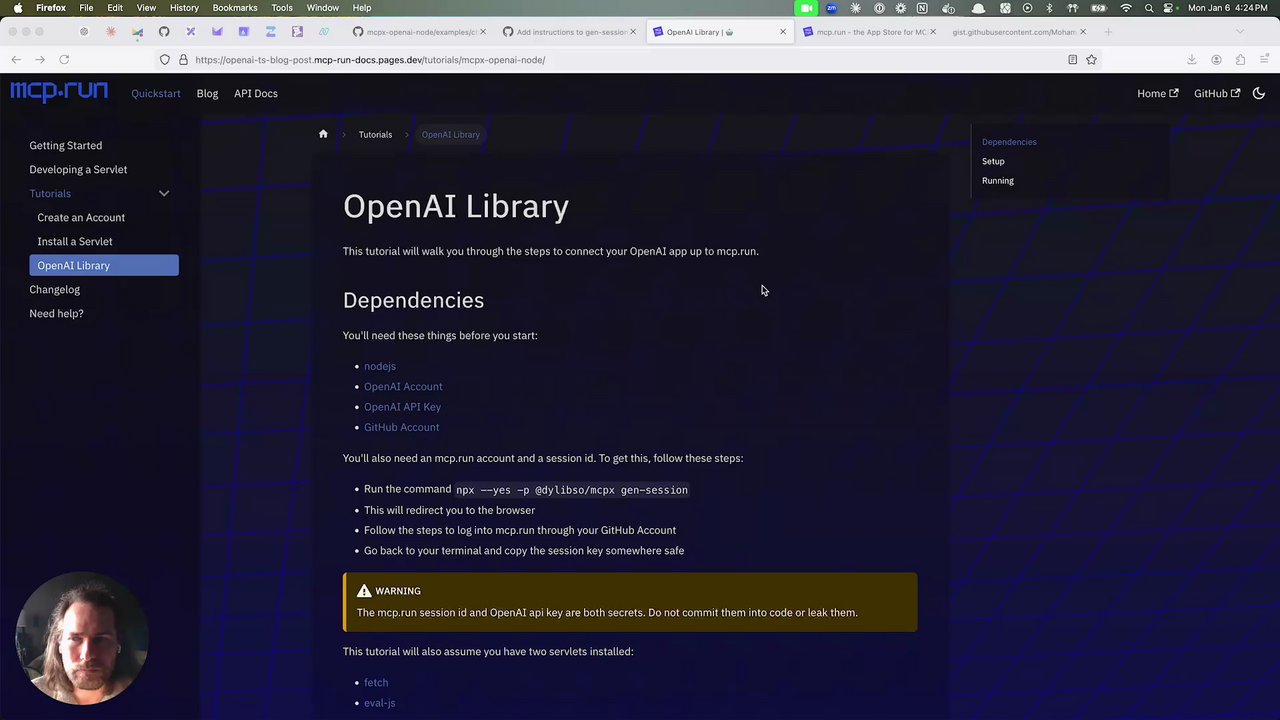1280x720 pixels.
Task: Open the Home external link
Action: click(x=1158, y=93)
